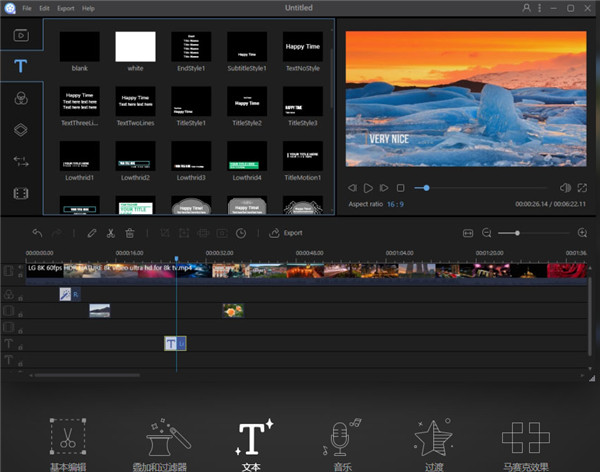Open the Help menu
This screenshot has height=472, width=600.
(x=88, y=8)
